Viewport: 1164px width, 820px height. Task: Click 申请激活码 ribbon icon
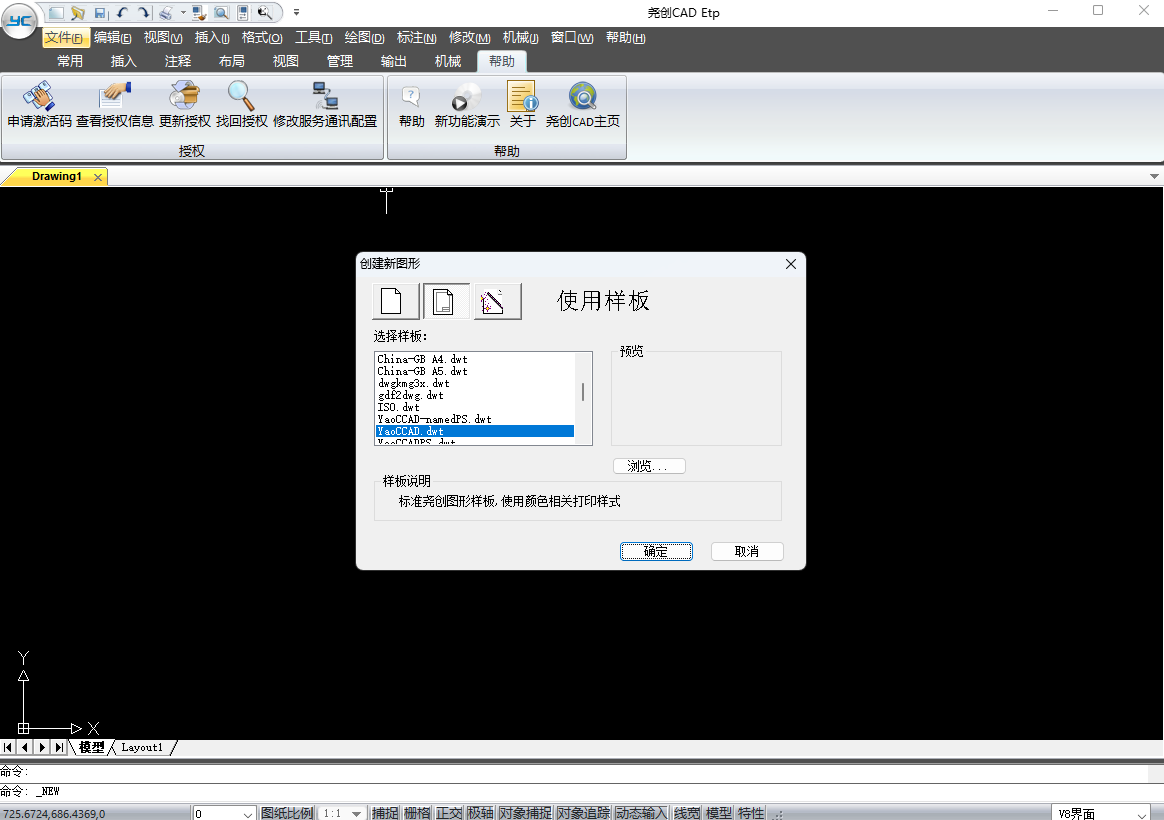click(x=39, y=105)
